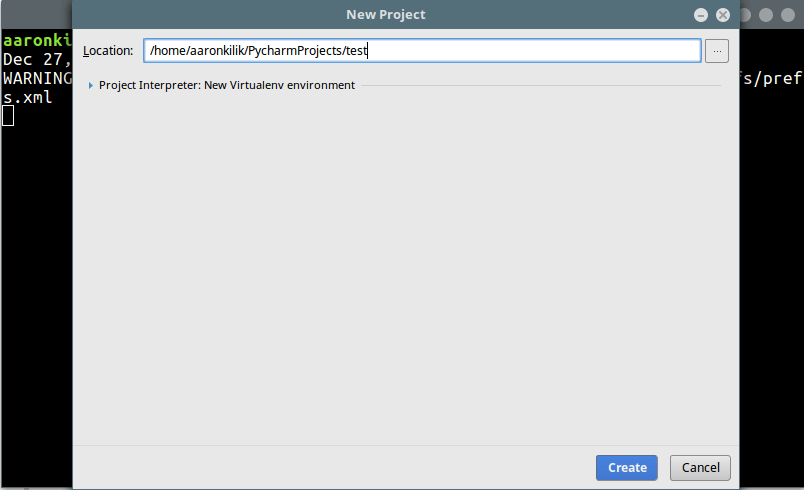Click the s.xml text in terminal
804x490 pixels.
tap(27, 97)
